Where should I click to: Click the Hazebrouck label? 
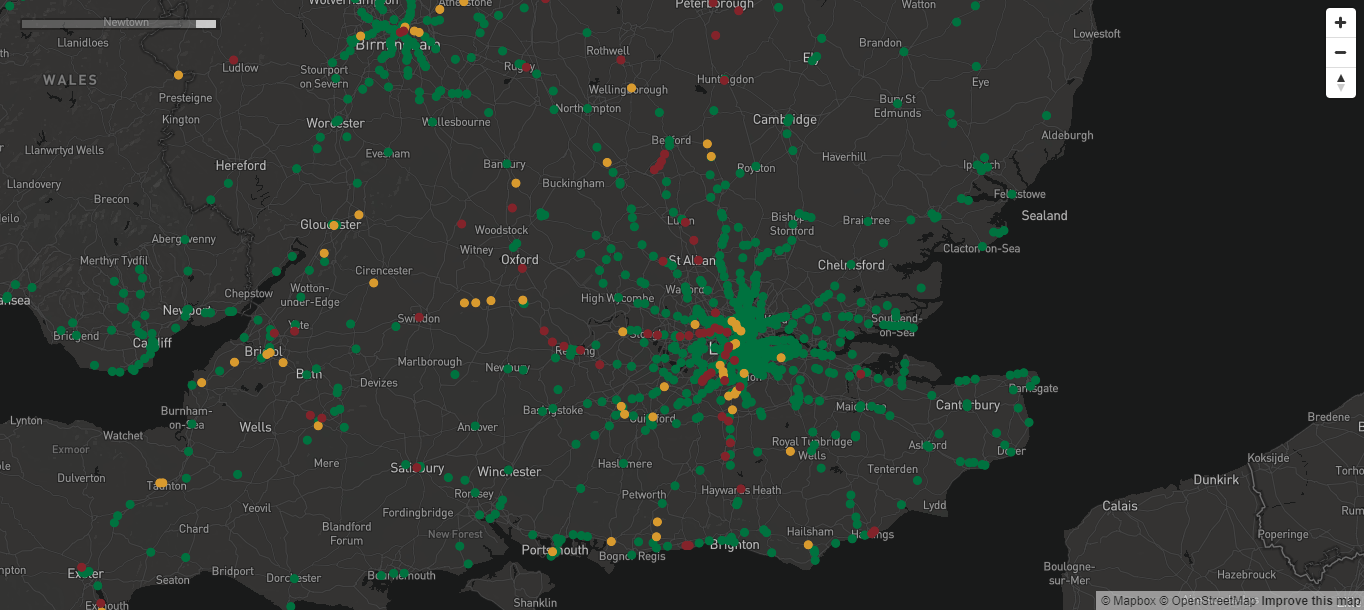pyautogui.click(x=1248, y=574)
